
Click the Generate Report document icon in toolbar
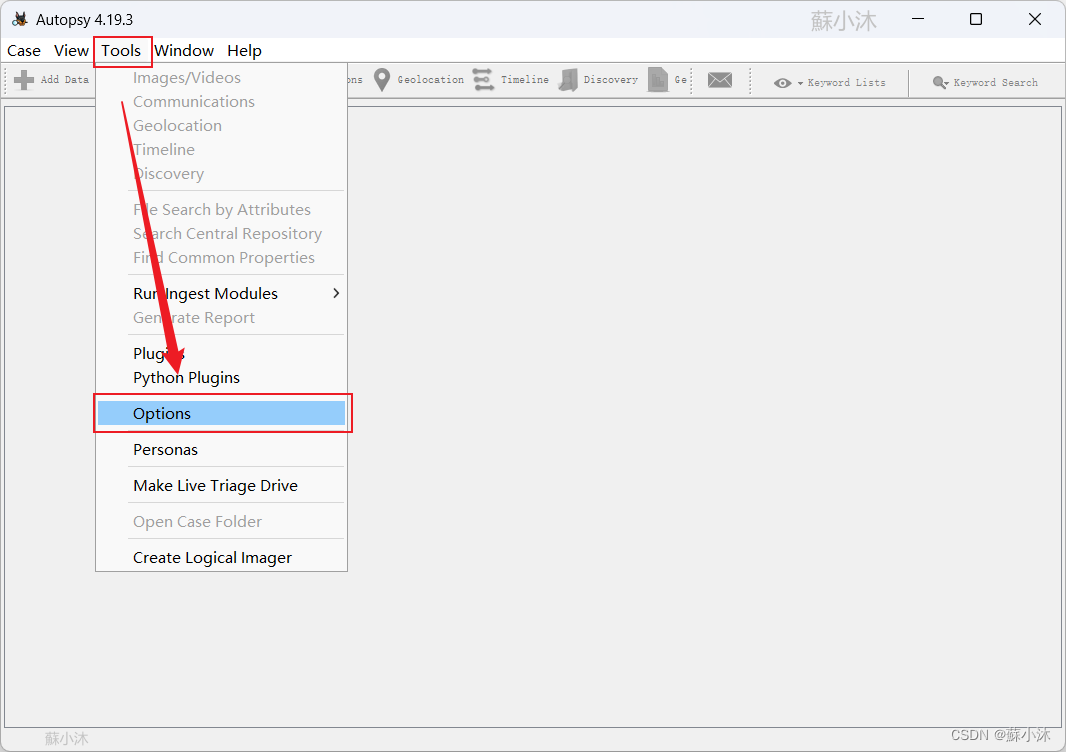click(x=657, y=80)
